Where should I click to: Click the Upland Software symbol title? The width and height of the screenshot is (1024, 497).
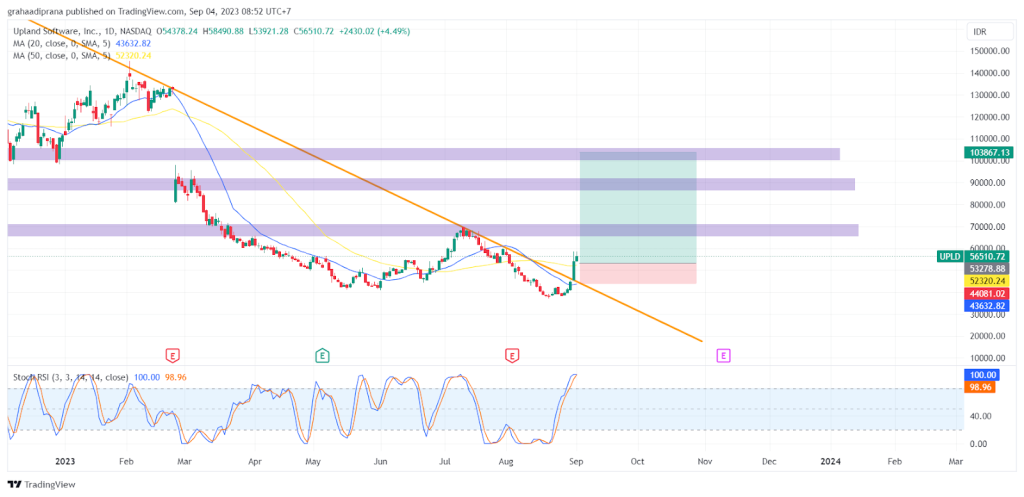(82, 31)
